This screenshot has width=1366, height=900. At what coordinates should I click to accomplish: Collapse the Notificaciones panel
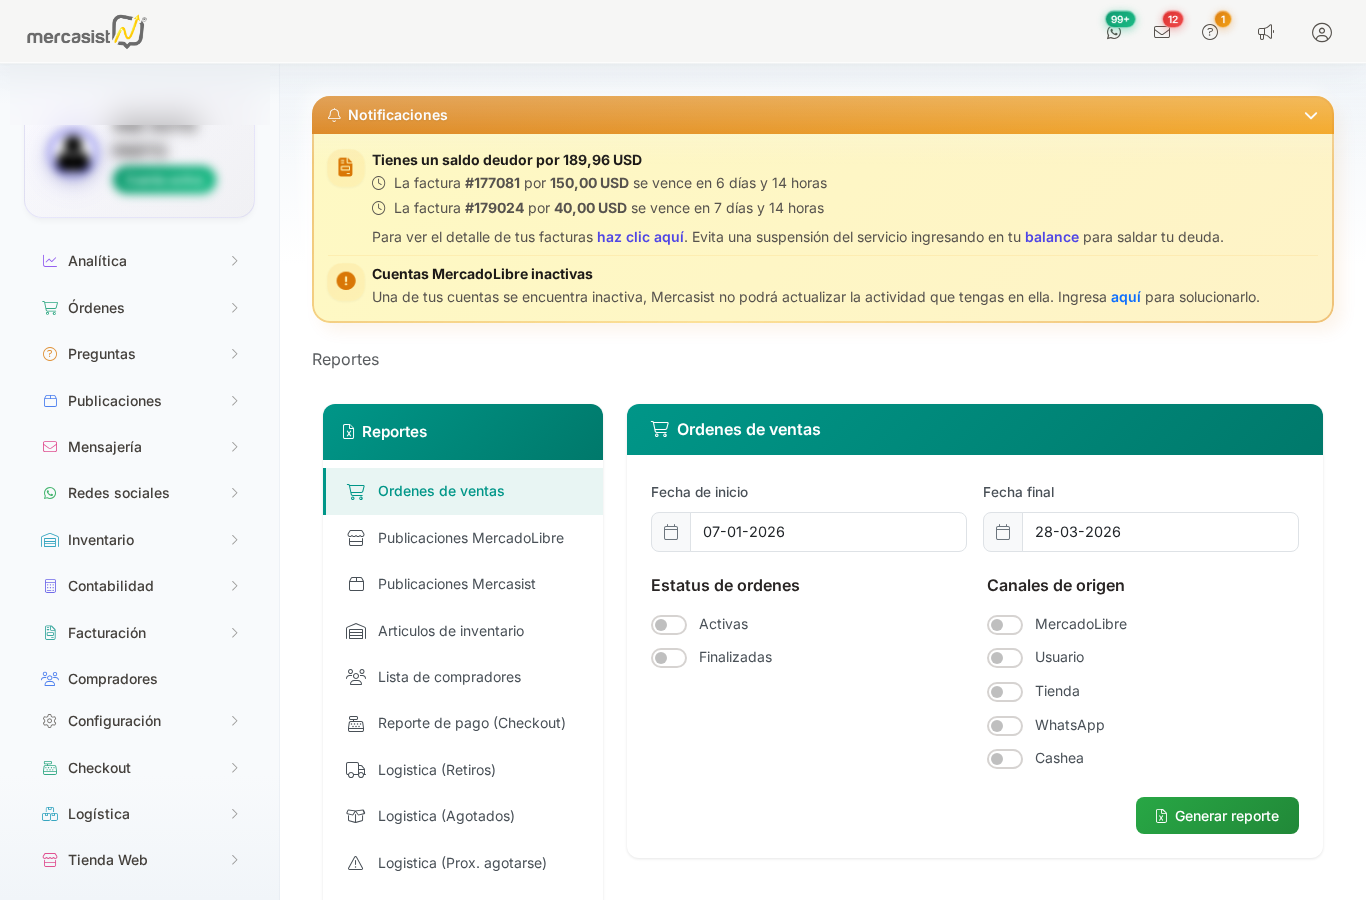coord(1310,116)
